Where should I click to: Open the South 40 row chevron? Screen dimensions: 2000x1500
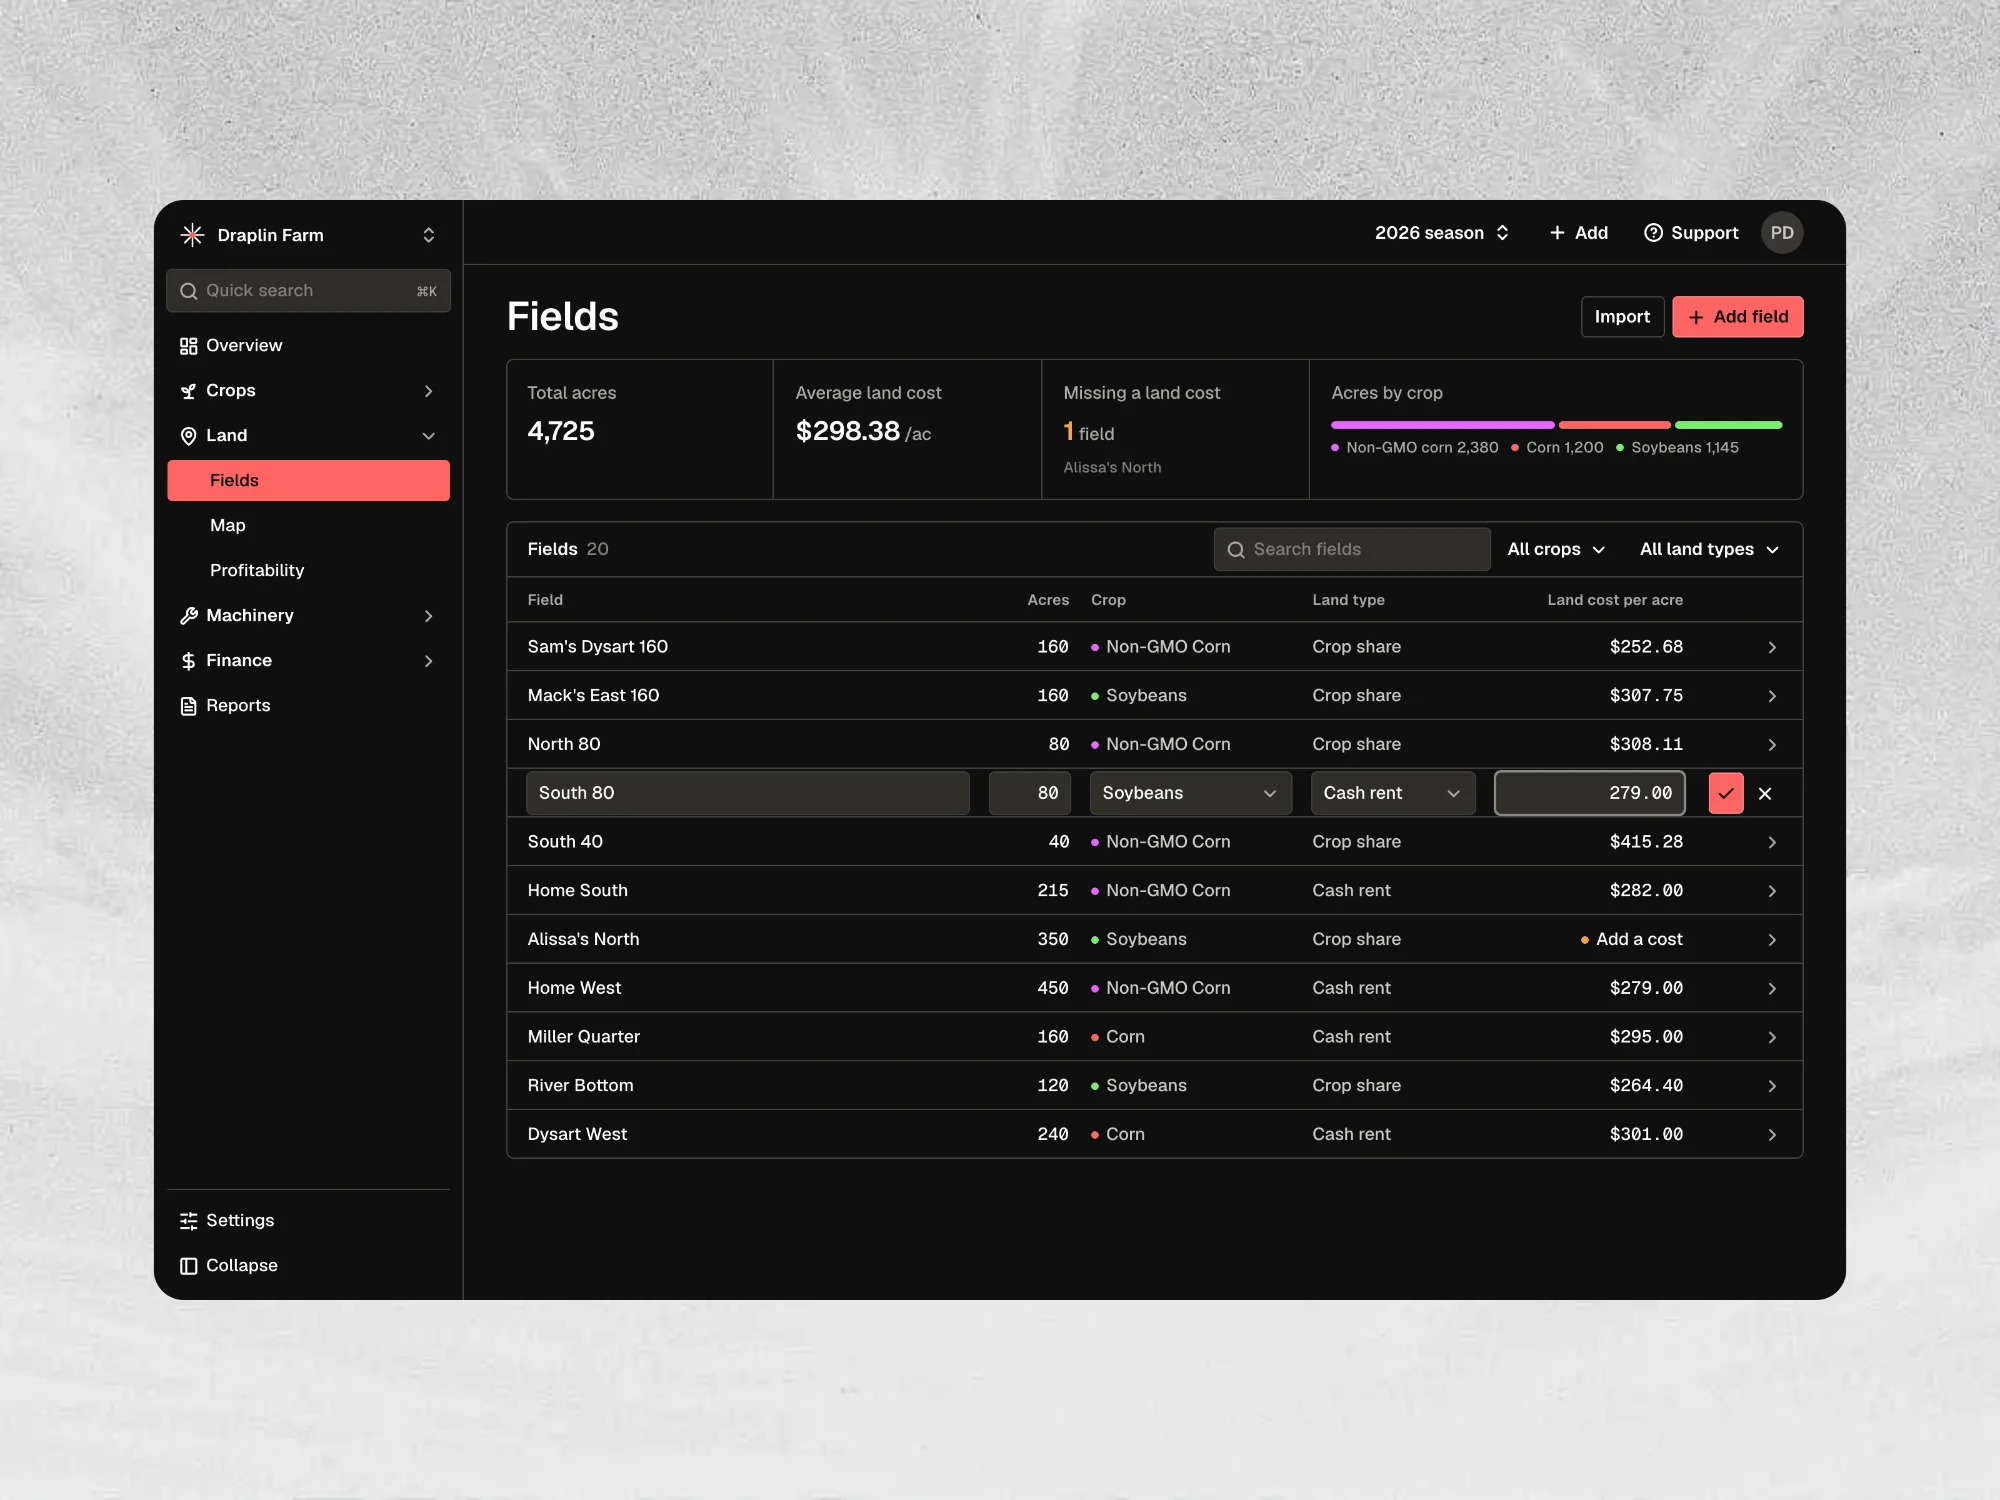coord(1772,842)
